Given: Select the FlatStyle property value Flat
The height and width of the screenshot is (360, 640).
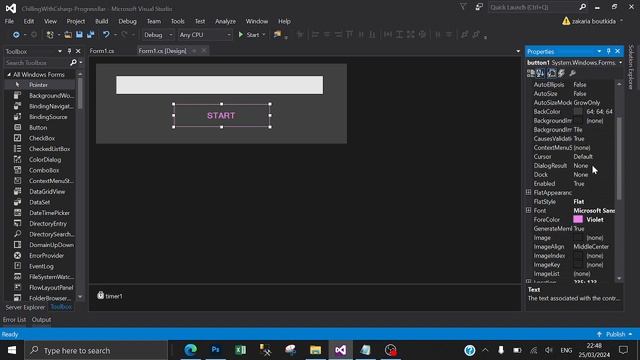Looking at the screenshot, I should pyautogui.click(x=579, y=202).
